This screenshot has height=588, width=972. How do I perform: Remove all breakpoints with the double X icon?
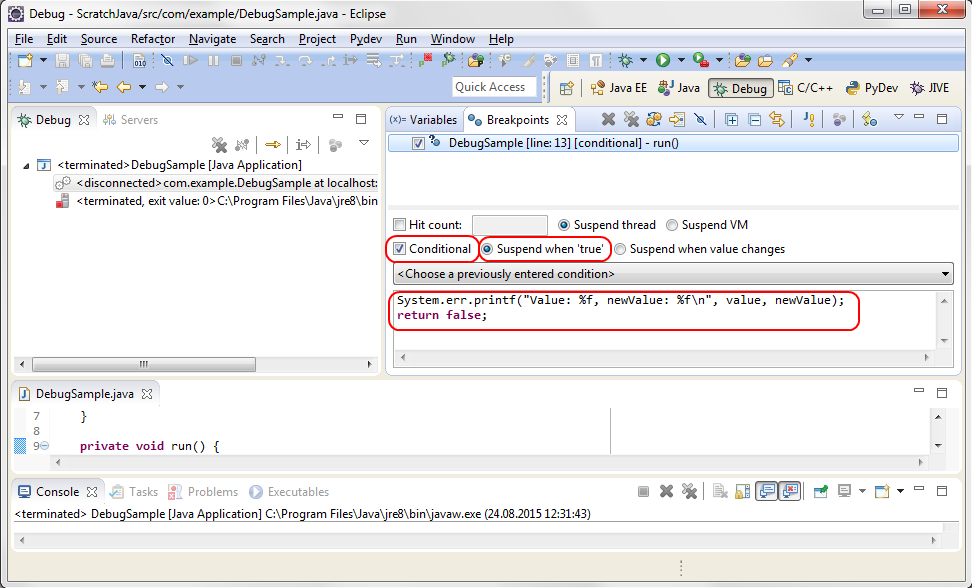coord(631,119)
